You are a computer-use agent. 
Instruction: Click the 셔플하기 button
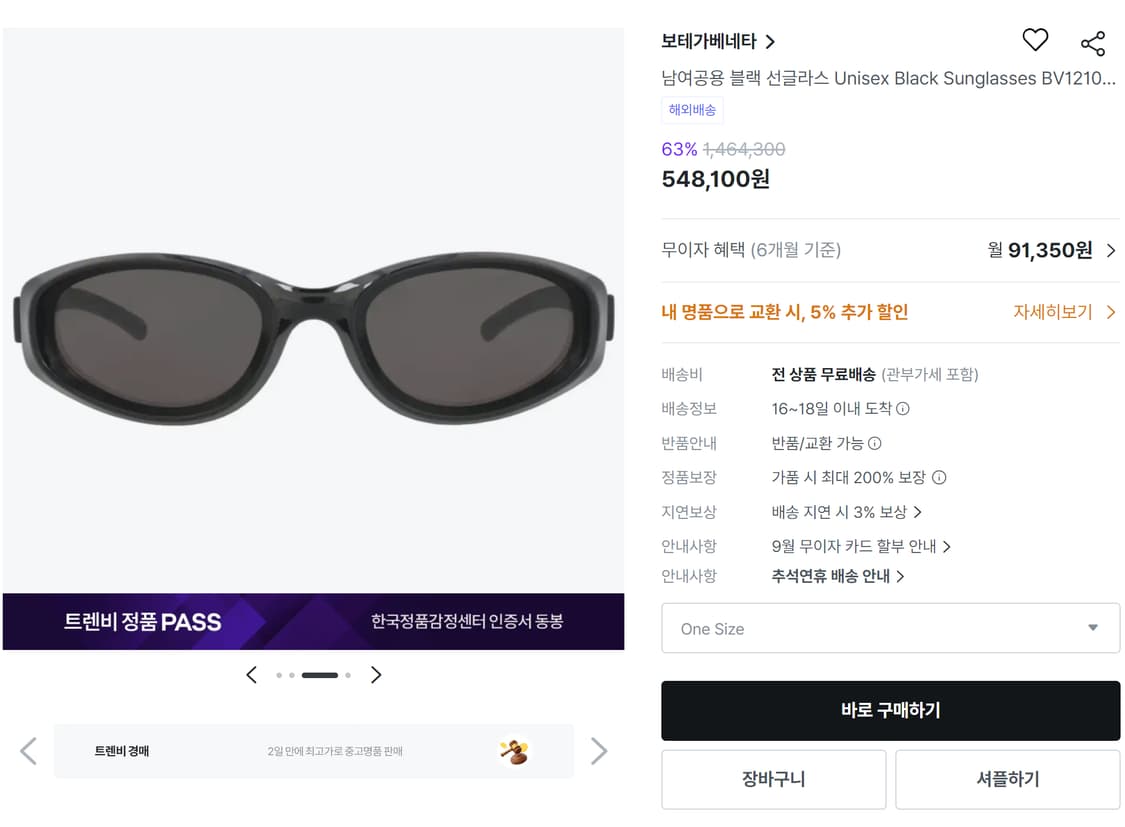[1007, 779]
